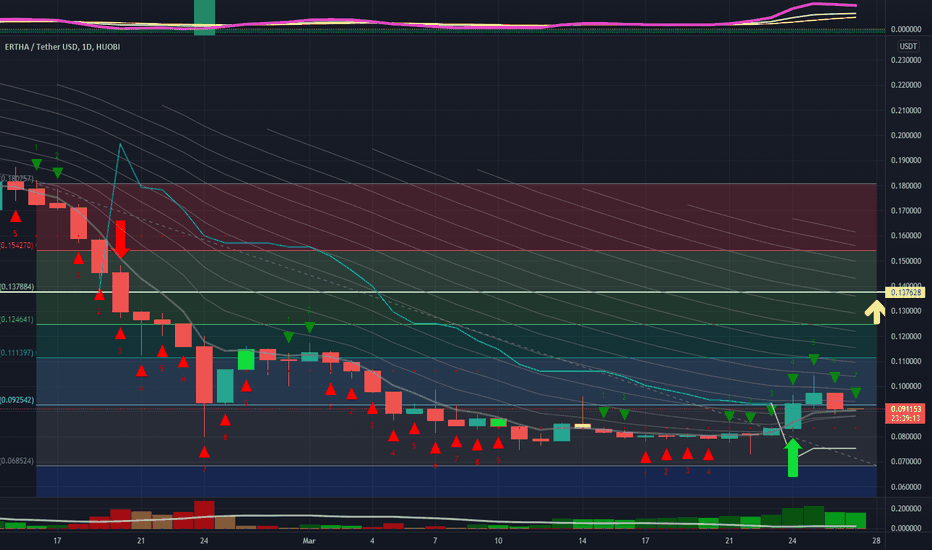The width and height of the screenshot is (932, 550).
Task: Click the 4 date label on time axis
Action: click(372, 540)
